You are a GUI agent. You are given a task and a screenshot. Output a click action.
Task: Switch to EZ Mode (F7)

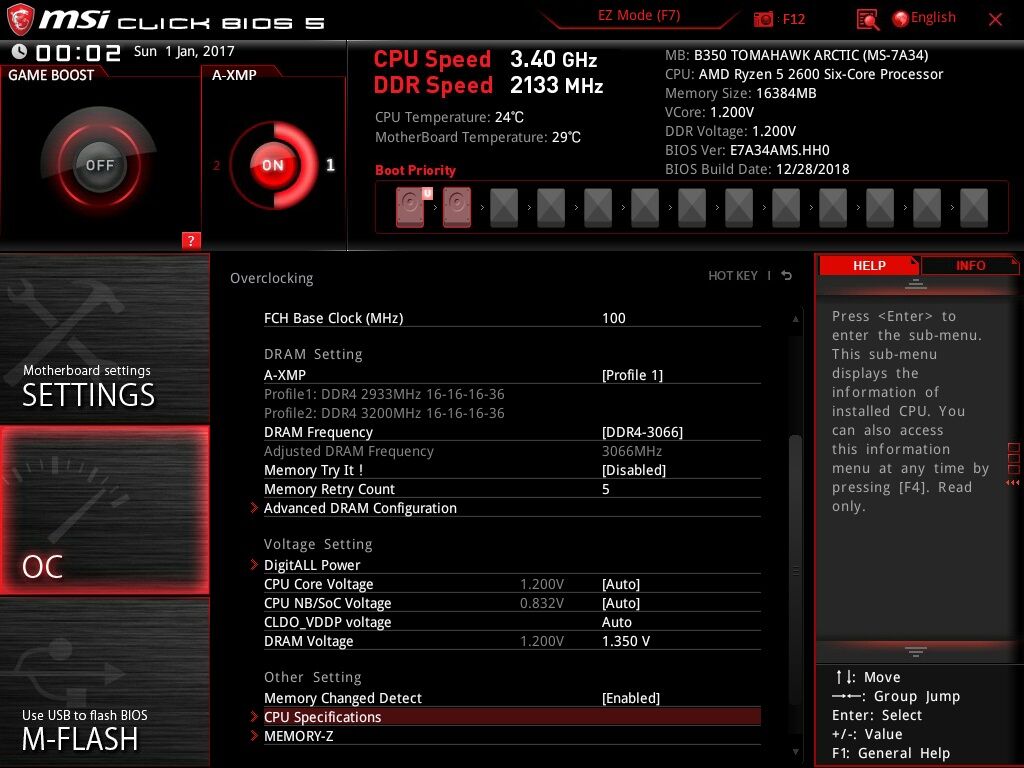[639, 16]
